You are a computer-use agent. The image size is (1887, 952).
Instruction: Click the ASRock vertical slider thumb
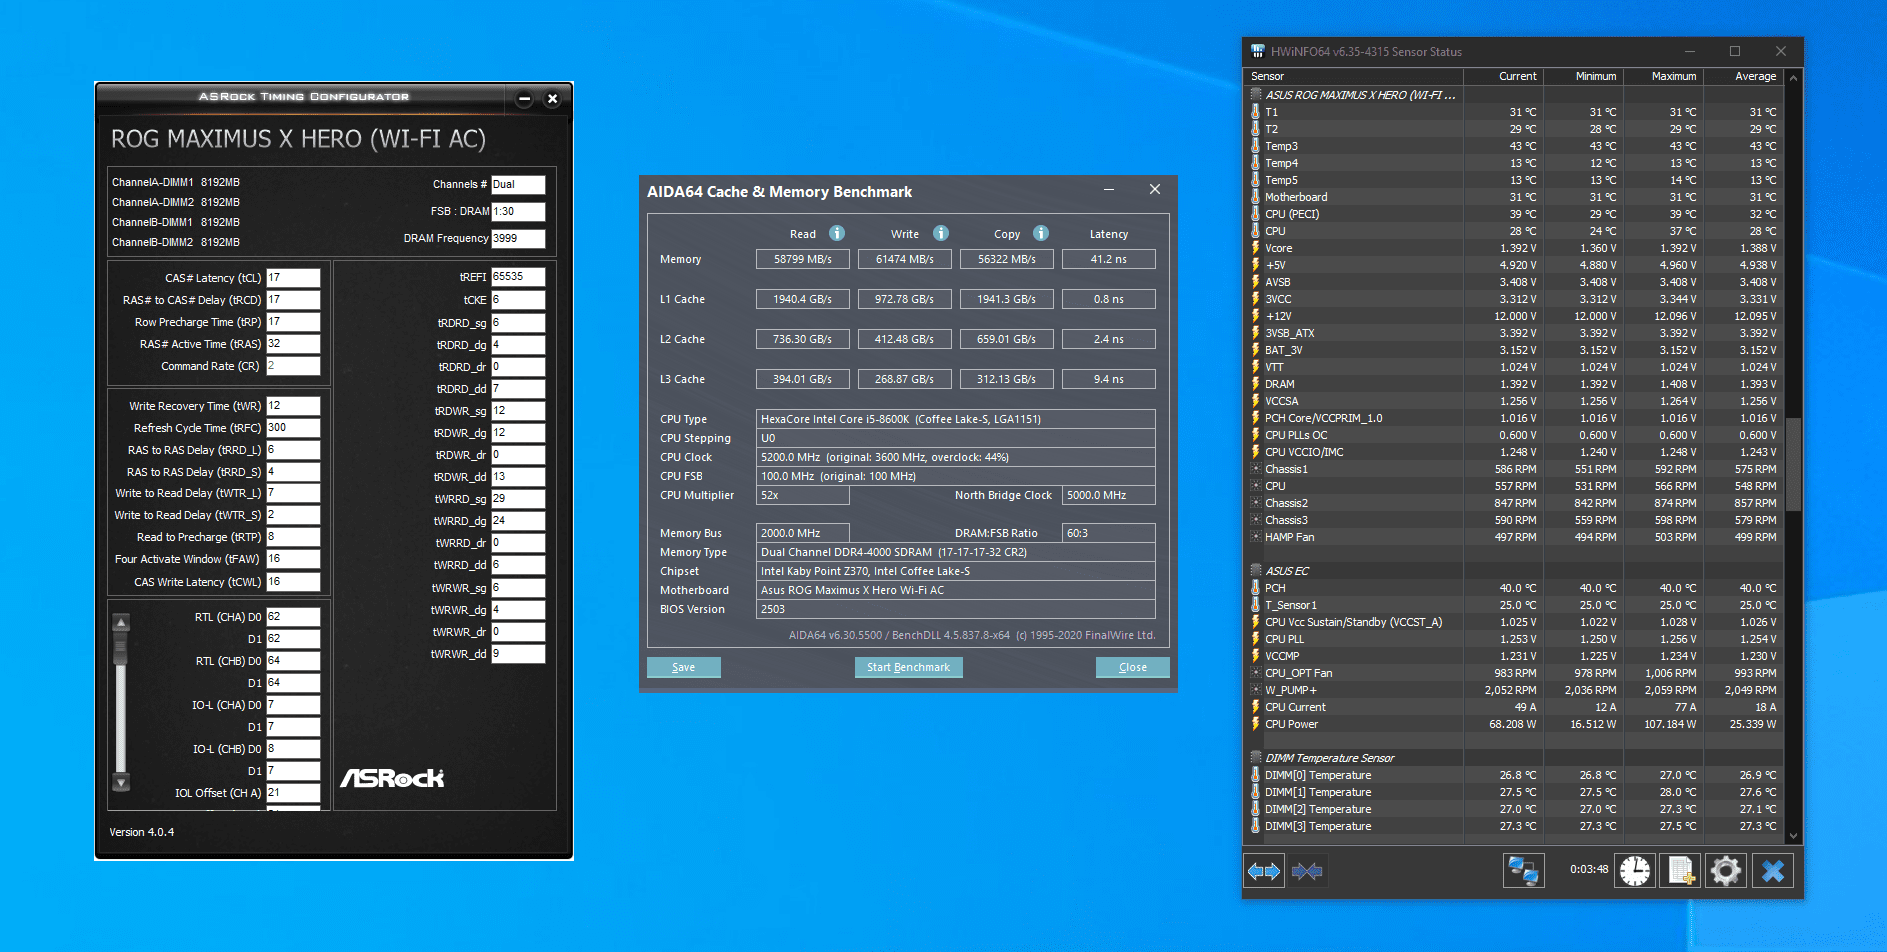tap(121, 648)
